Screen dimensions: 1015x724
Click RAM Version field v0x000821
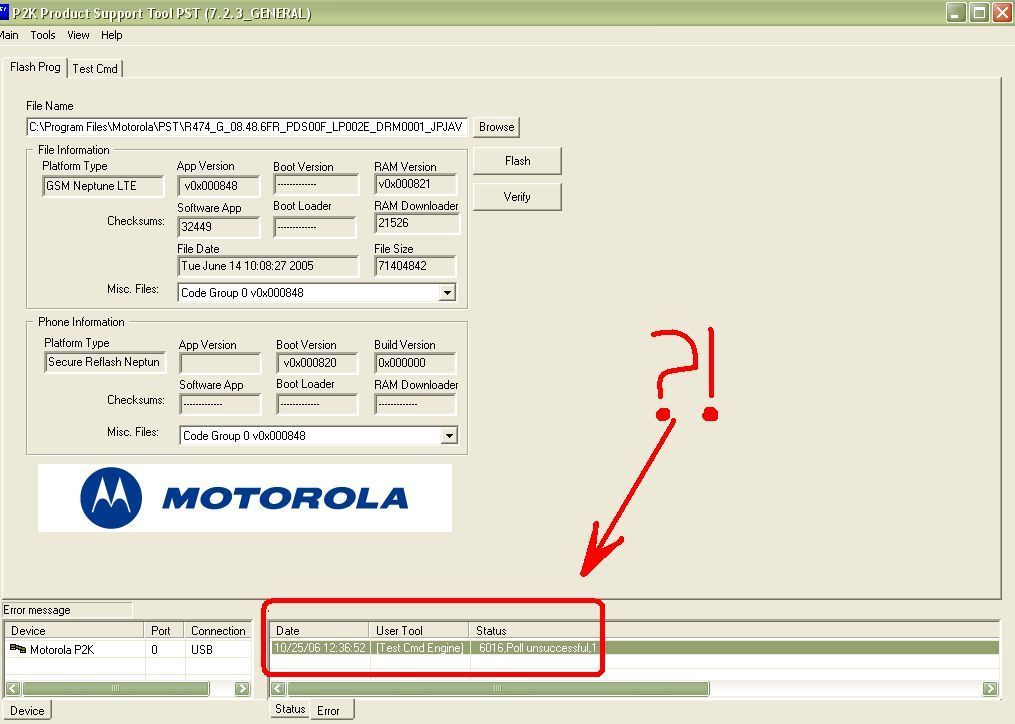click(x=416, y=184)
